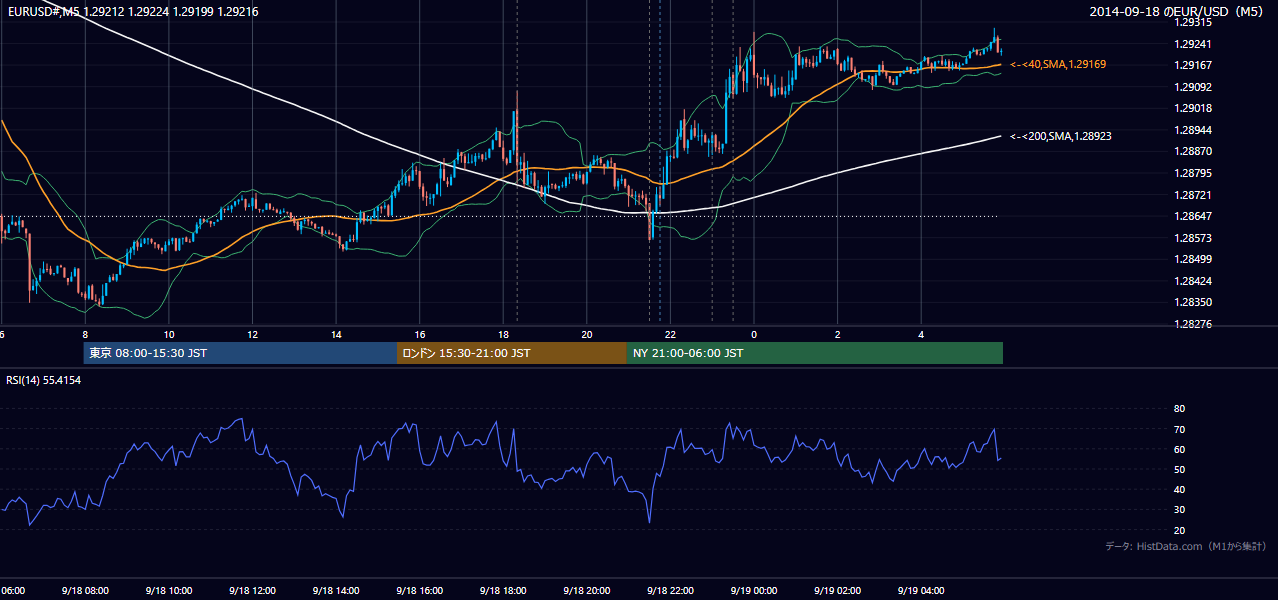
Task: Click the EURUSD#,M5 price header text
Action: pyautogui.click(x=132, y=12)
